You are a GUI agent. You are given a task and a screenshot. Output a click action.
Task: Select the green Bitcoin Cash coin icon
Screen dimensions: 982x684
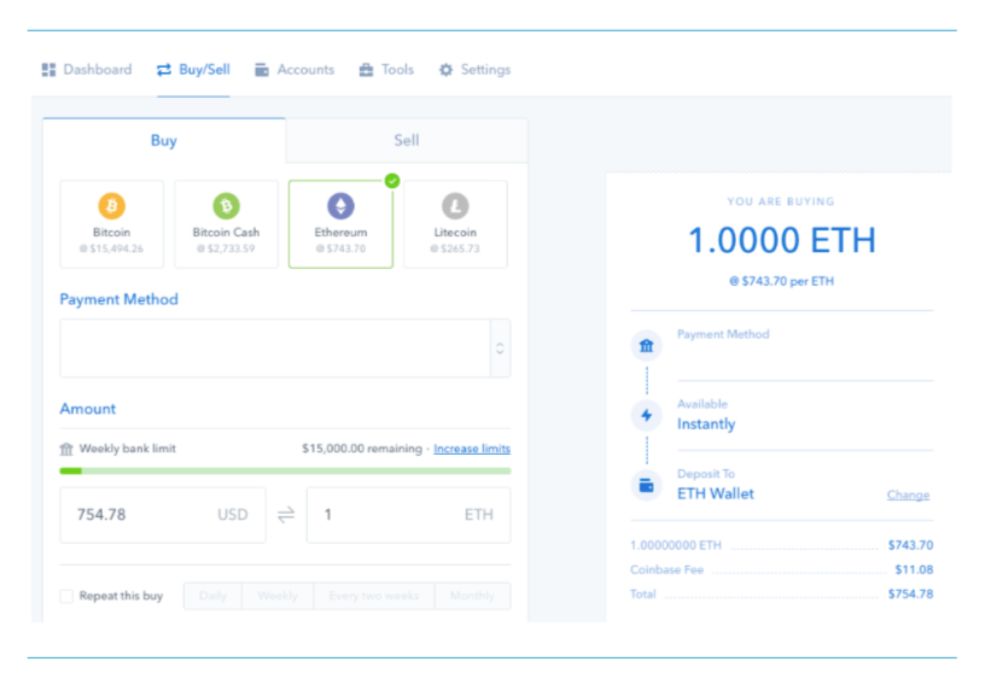(x=226, y=205)
